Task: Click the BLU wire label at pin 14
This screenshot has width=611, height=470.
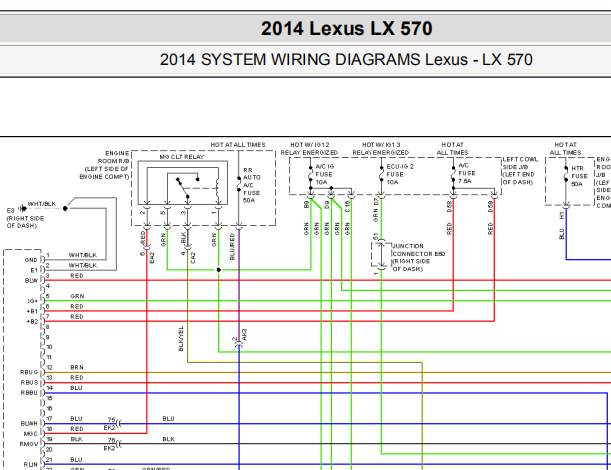Action: tap(76, 388)
